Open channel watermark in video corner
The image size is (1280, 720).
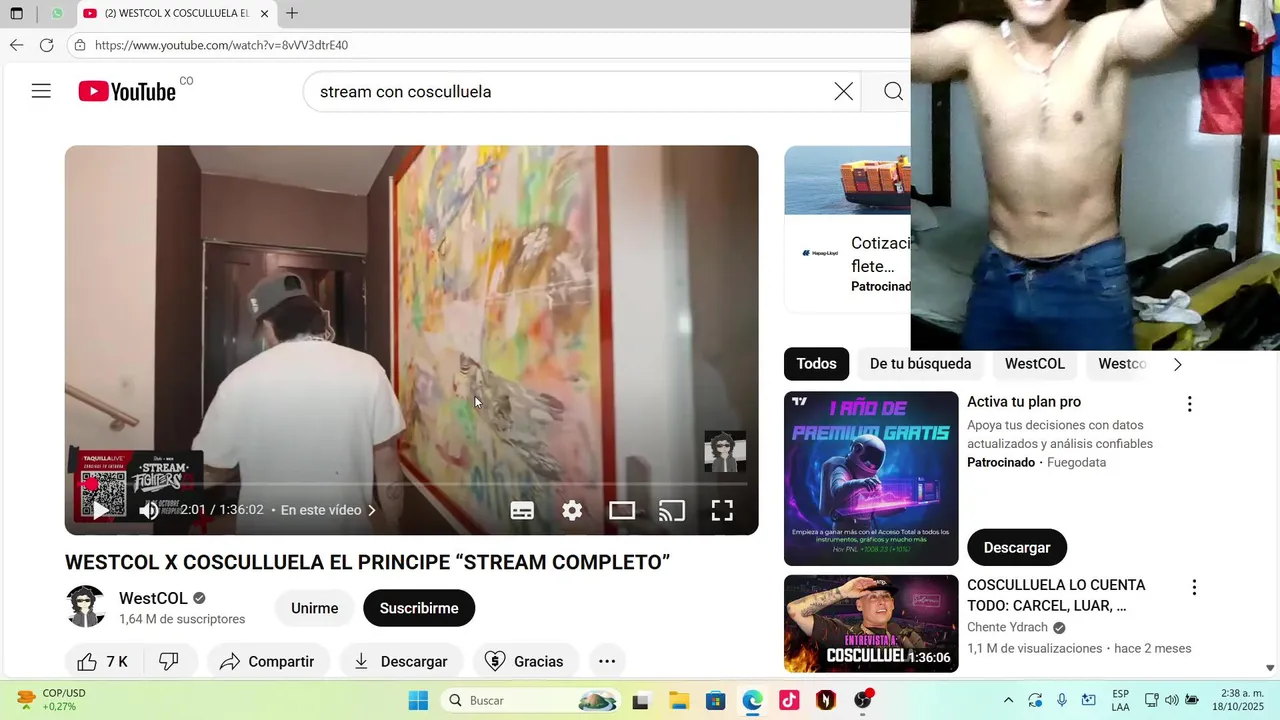[725, 452]
